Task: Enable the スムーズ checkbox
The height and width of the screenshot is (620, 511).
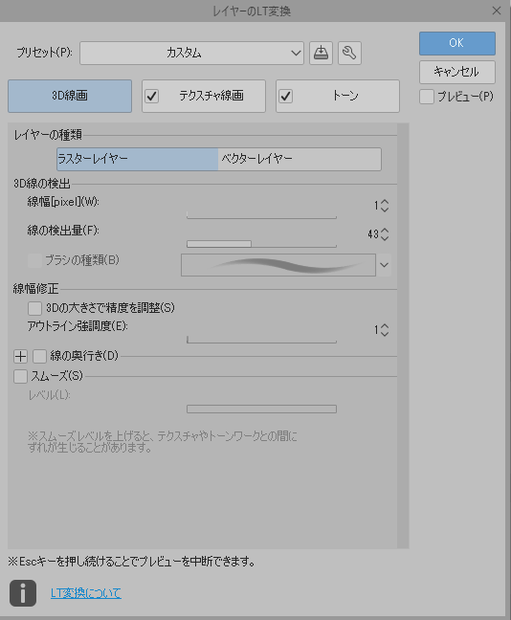Action: tap(21, 376)
